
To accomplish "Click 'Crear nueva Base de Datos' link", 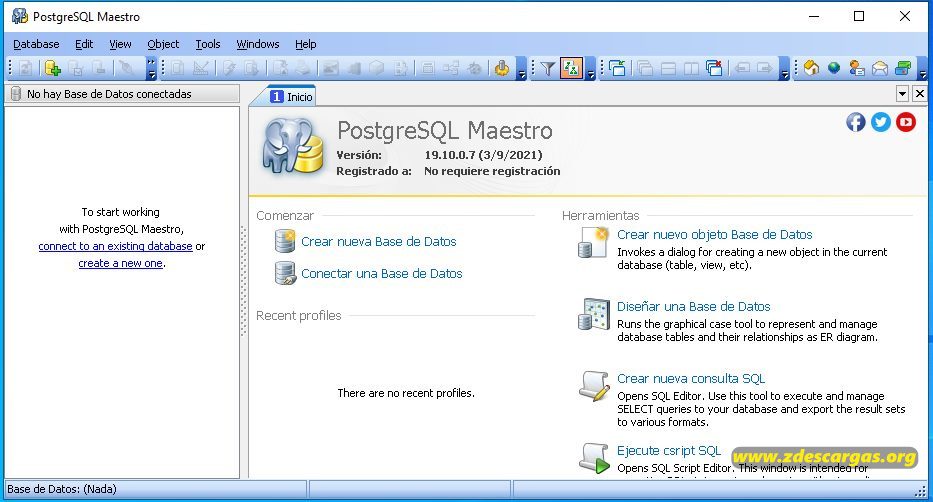I will point(378,241).
